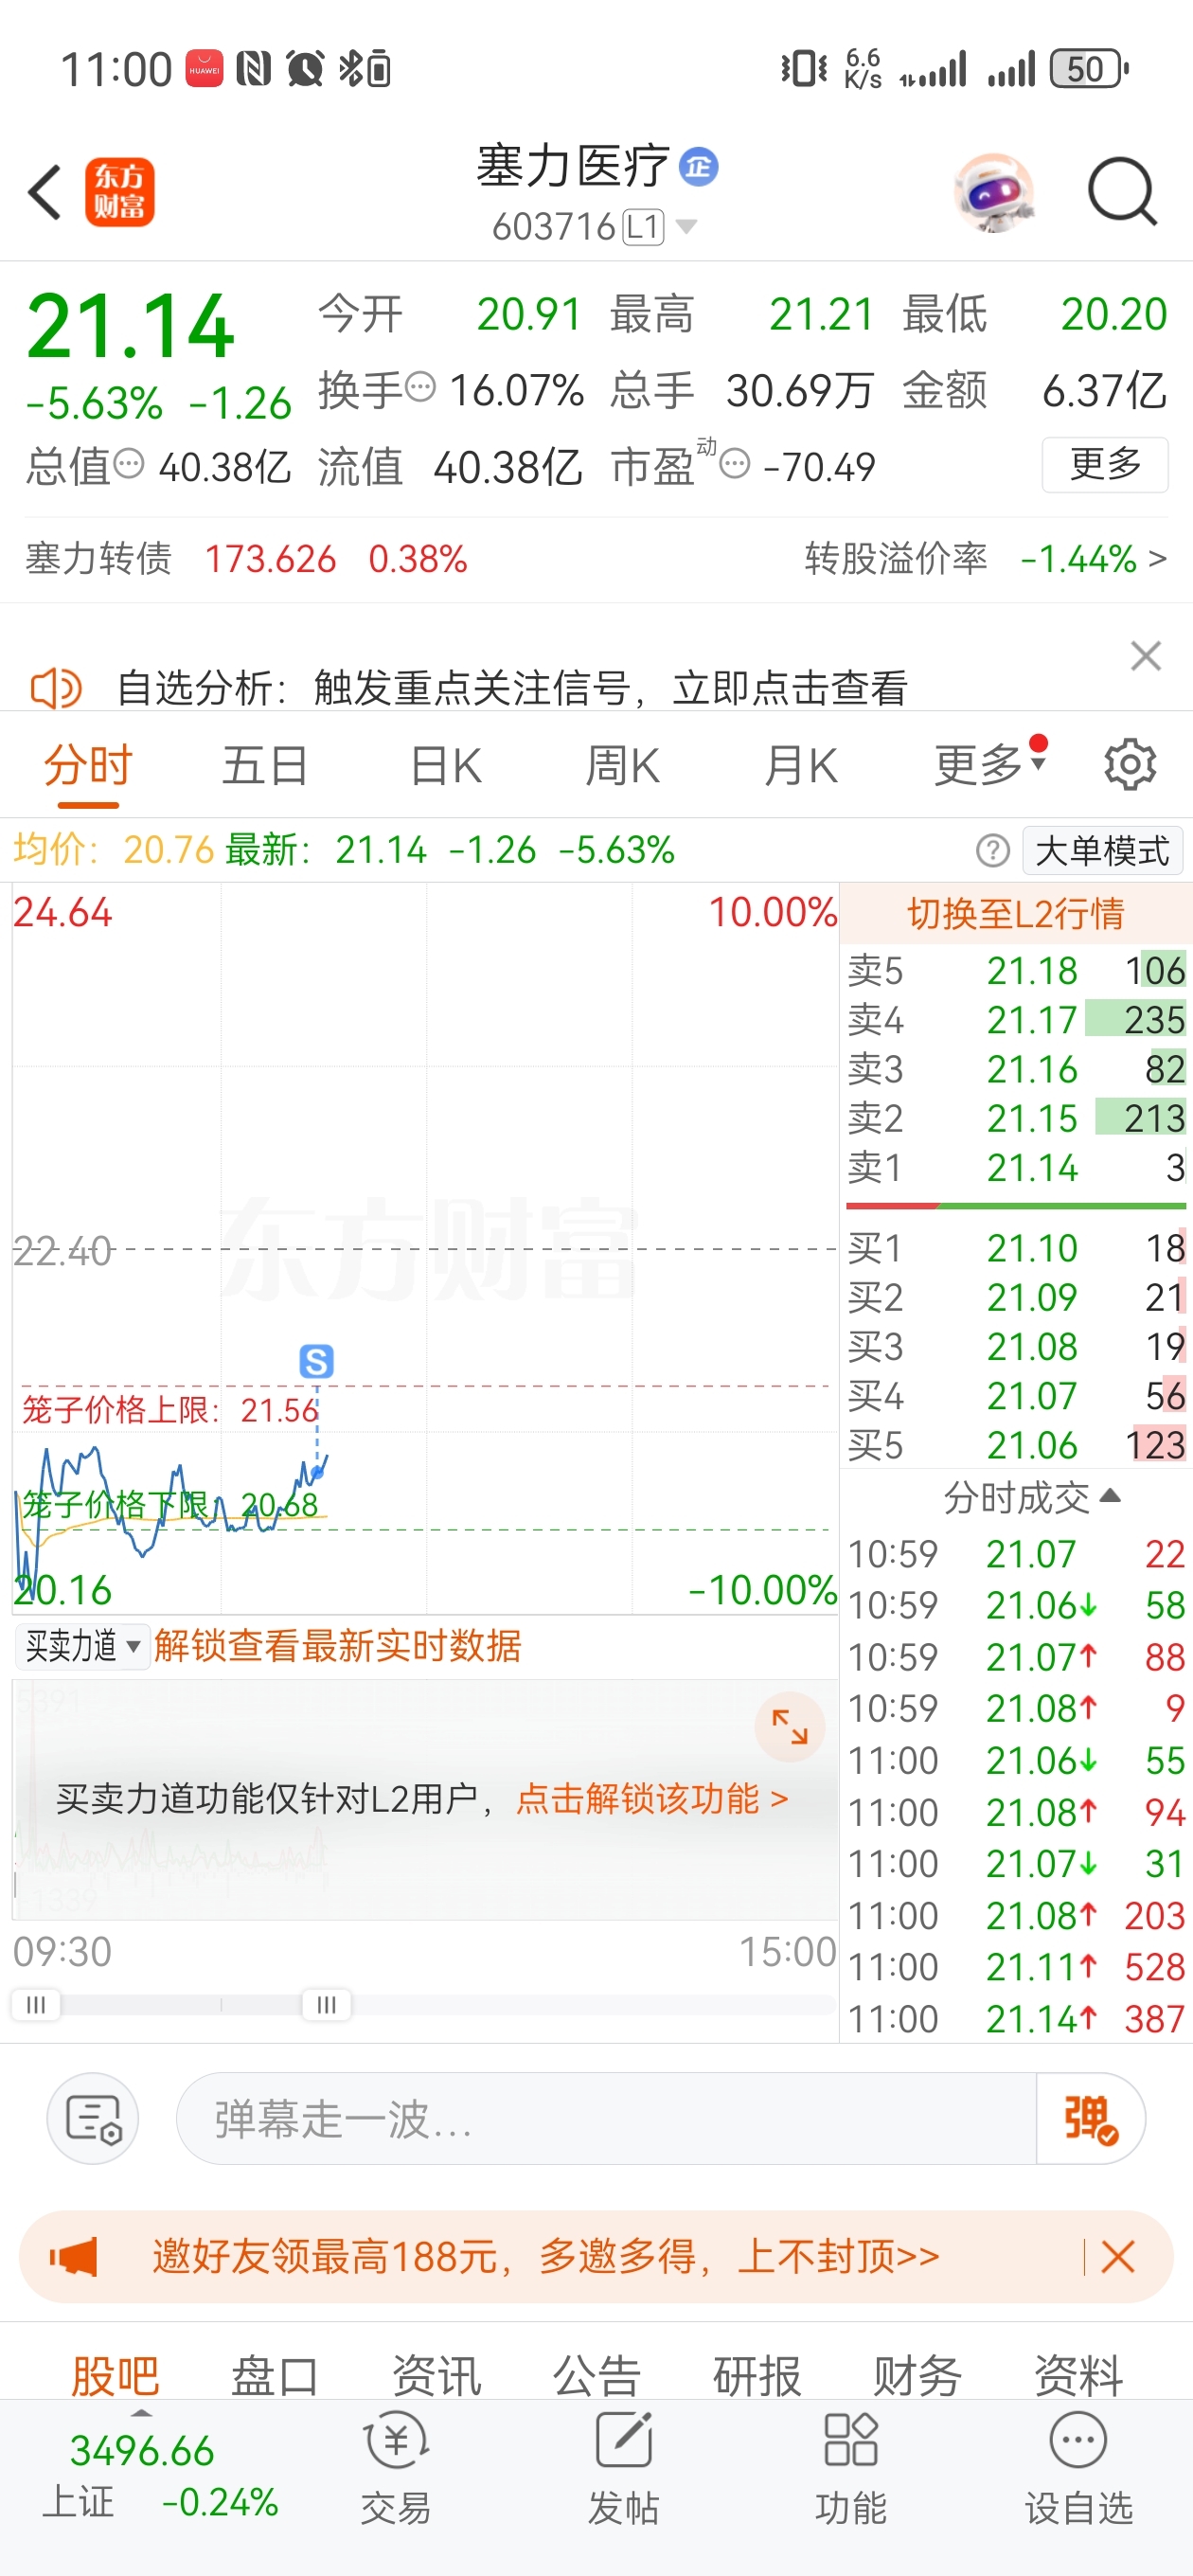1193x2576 pixels.
Task: Tap the megaphone icon in invite banner
Action: tap(74, 2256)
